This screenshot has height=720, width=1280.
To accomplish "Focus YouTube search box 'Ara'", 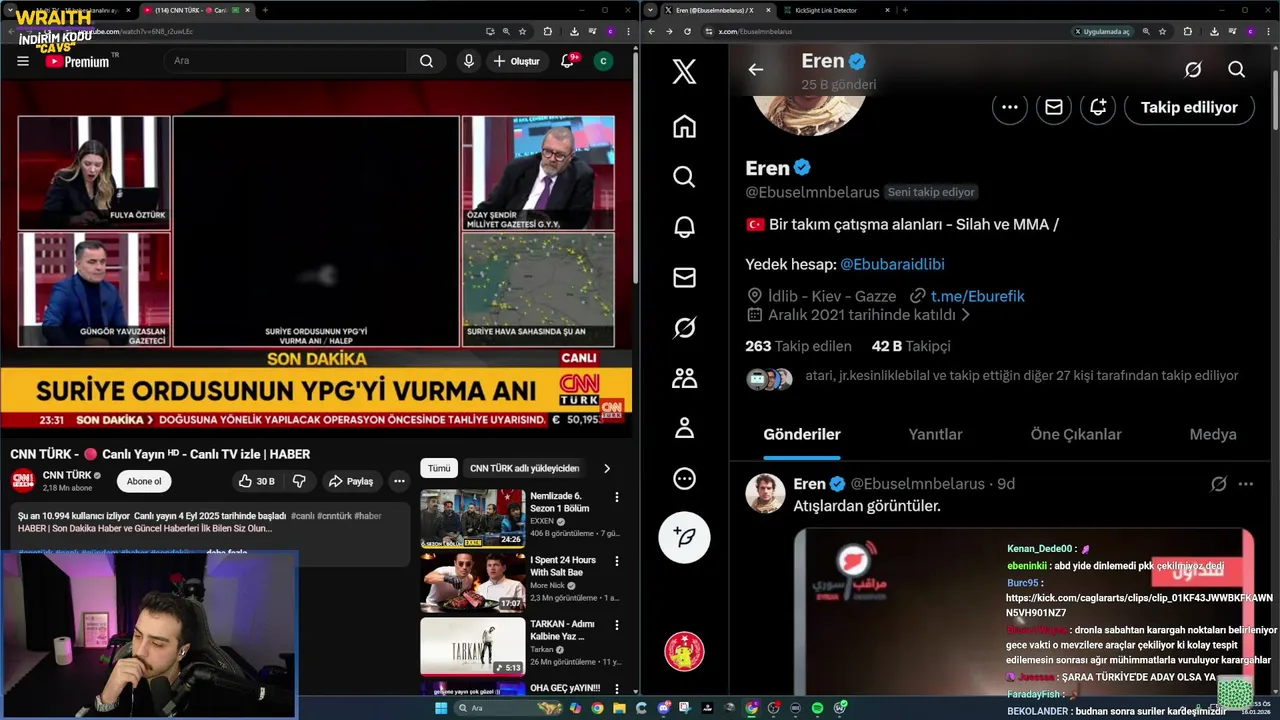I will [285, 61].
